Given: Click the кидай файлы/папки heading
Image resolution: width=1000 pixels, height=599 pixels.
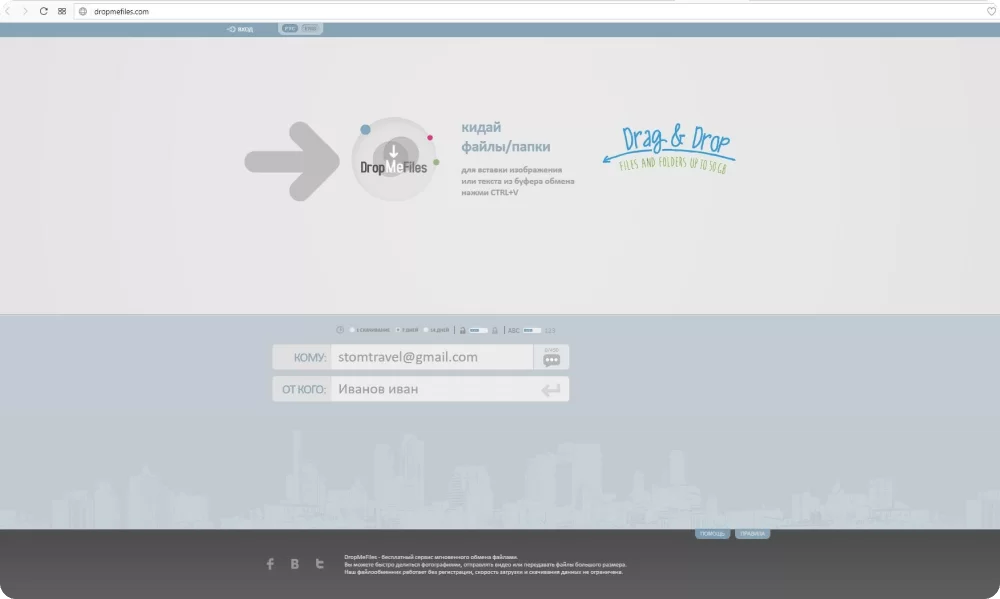Looking at the screenshot, I should (506, 137).
